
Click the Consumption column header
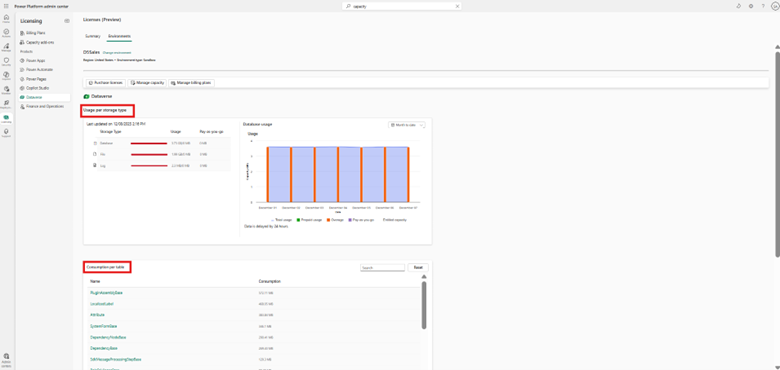click(x=270, y=281)
